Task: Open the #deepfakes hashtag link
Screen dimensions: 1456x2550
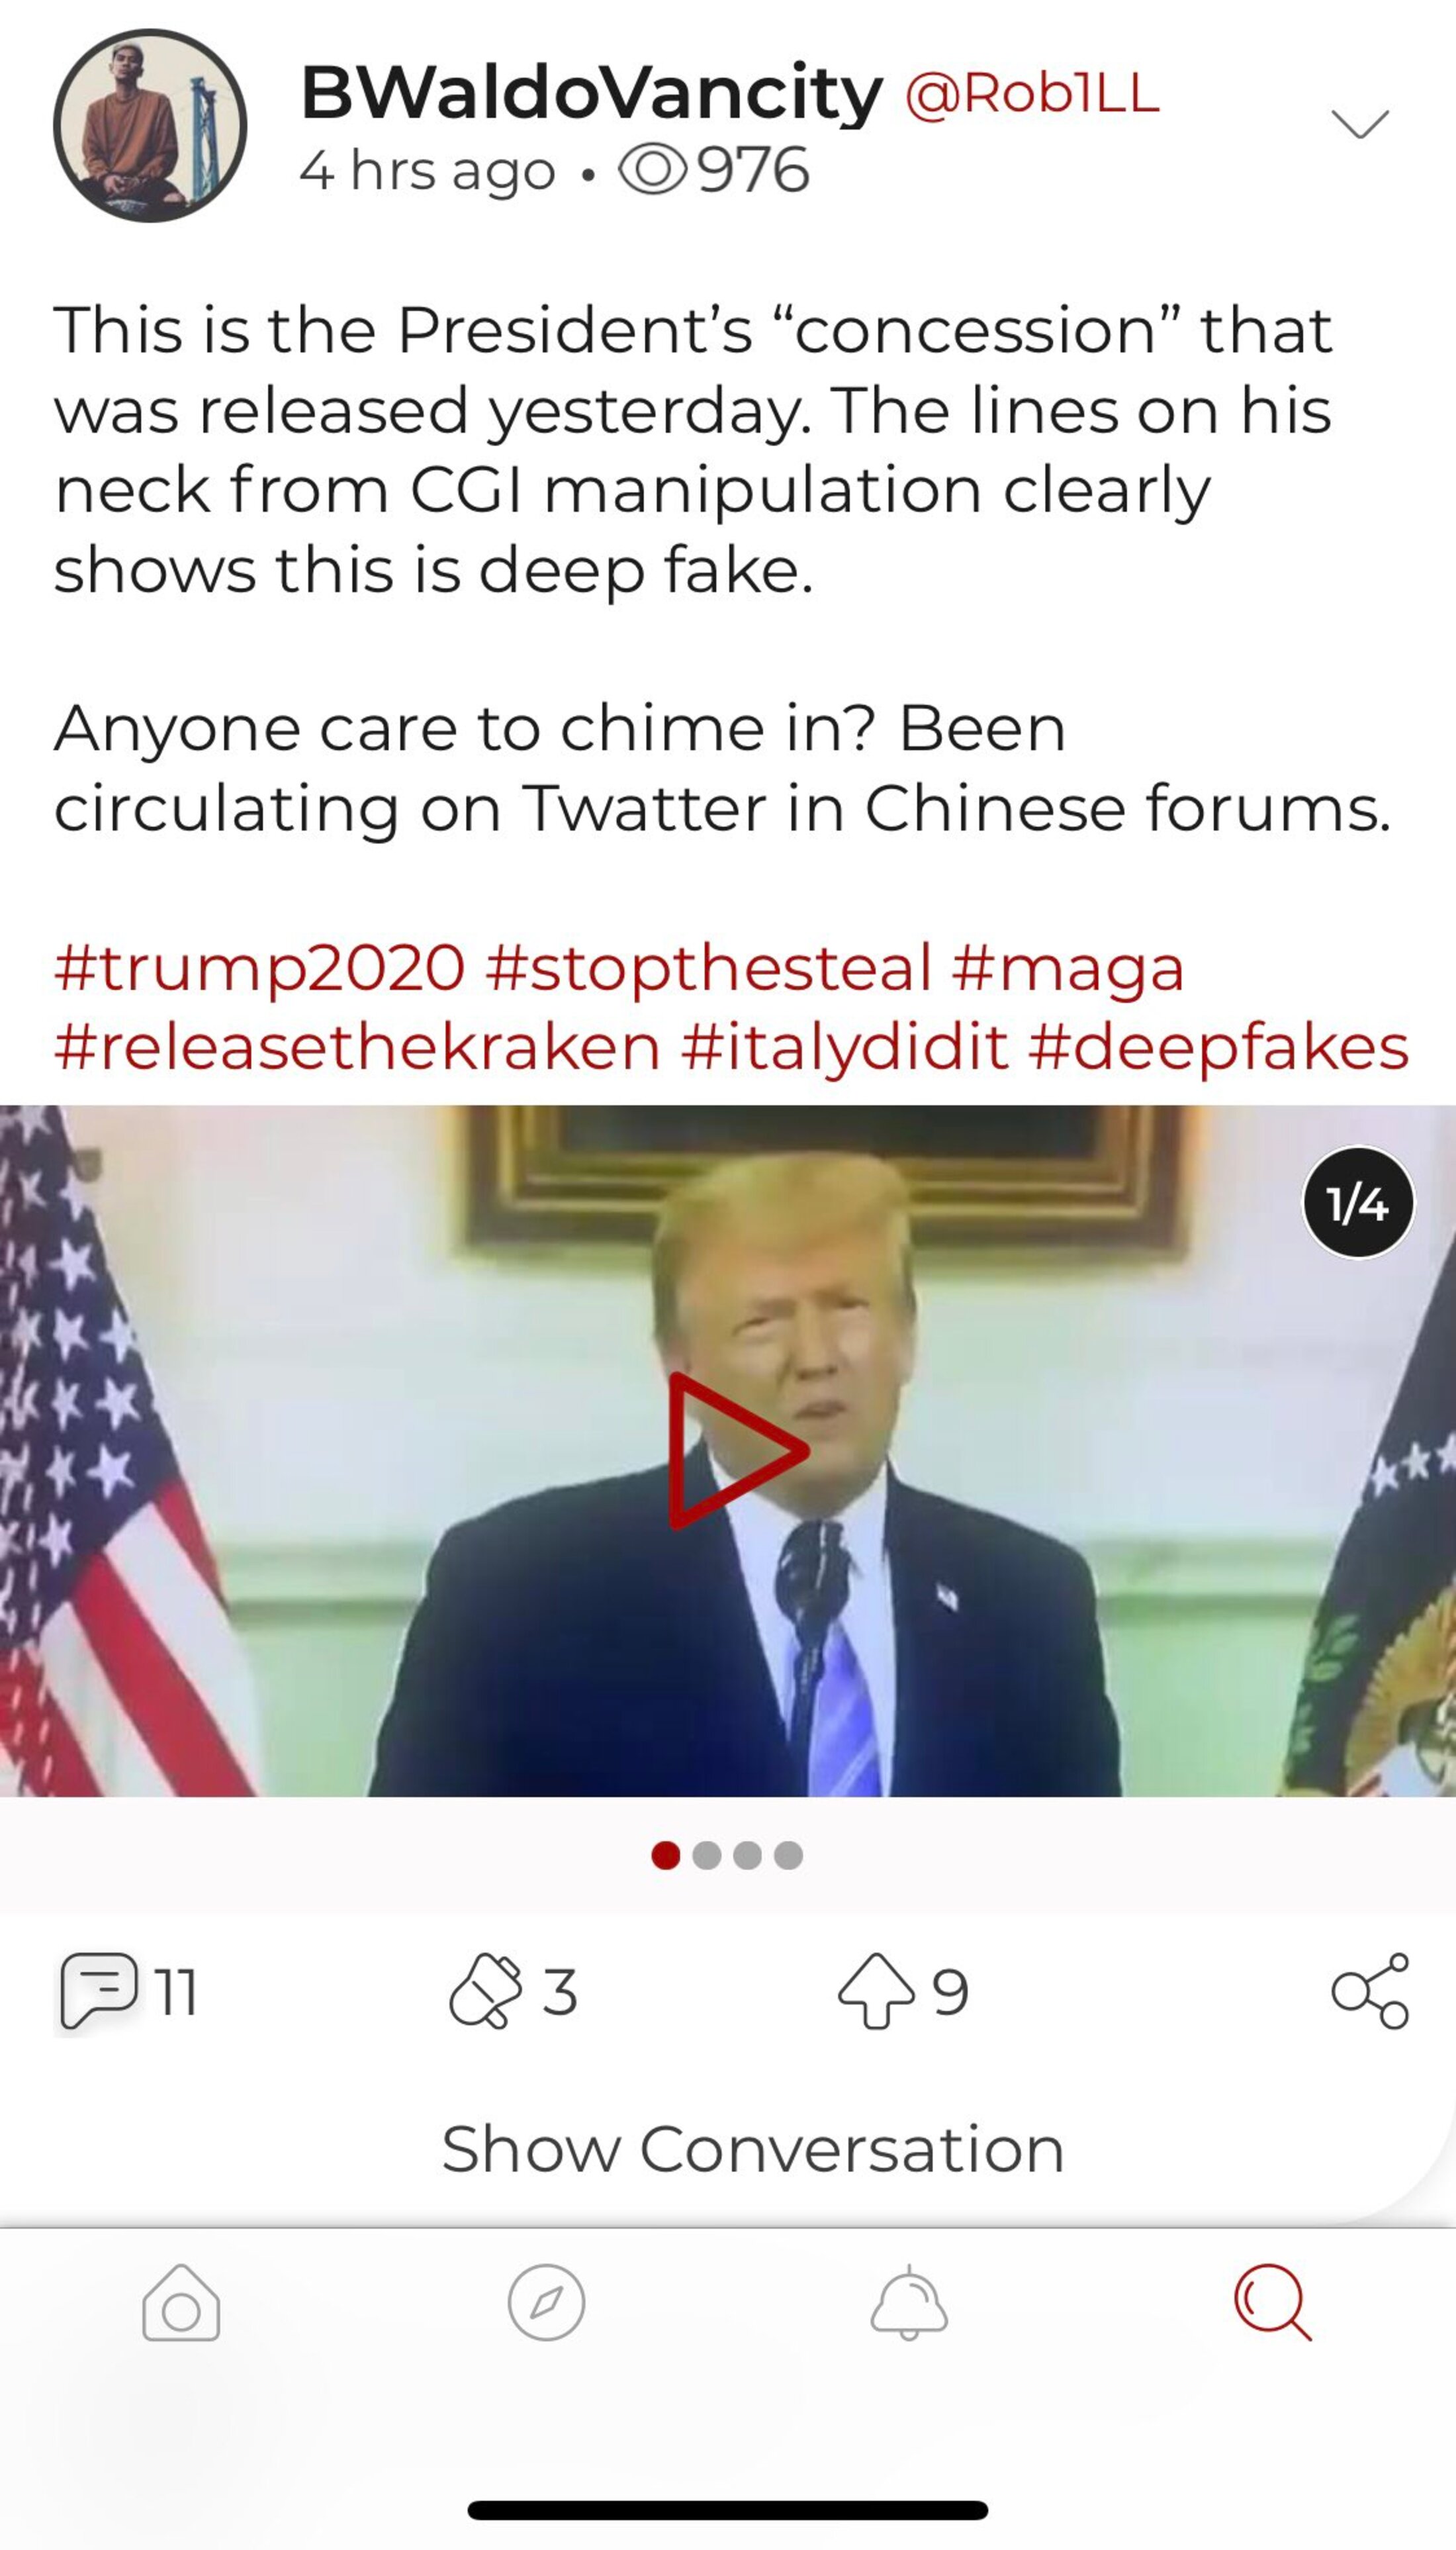Action: [x=1218, y=1048]
